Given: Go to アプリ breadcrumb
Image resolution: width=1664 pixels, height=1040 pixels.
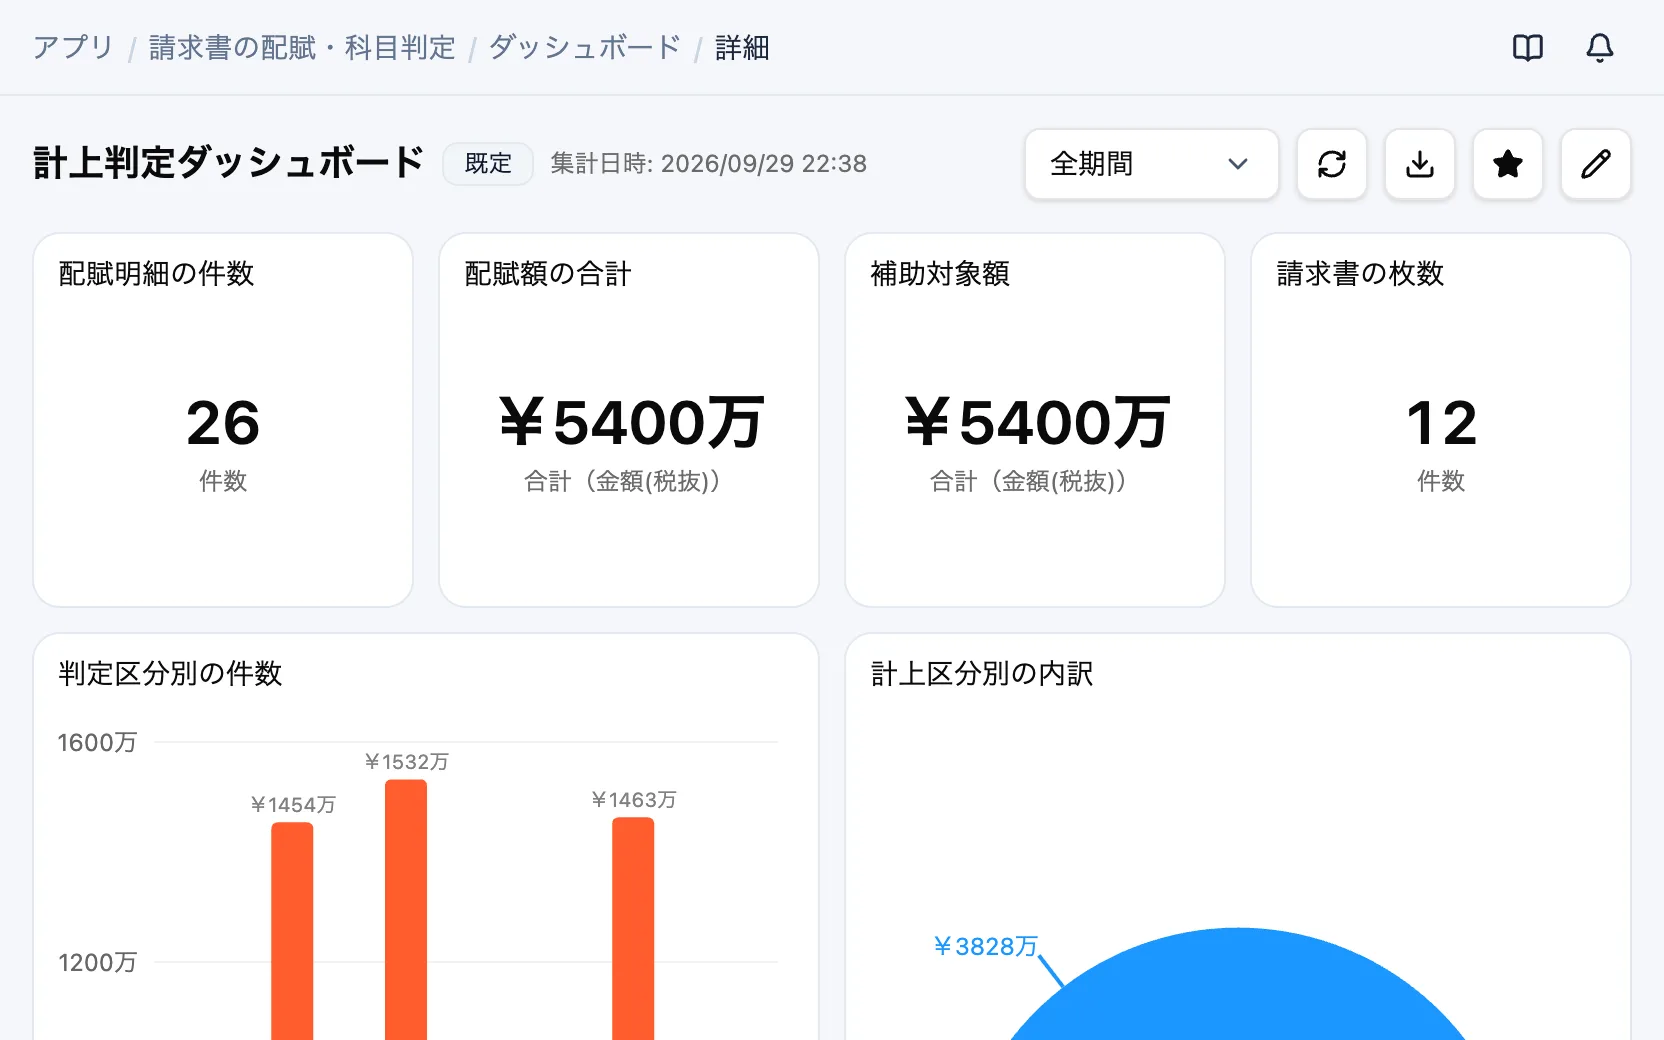Looking at the screenshot, I should click(x=73, y=48).
